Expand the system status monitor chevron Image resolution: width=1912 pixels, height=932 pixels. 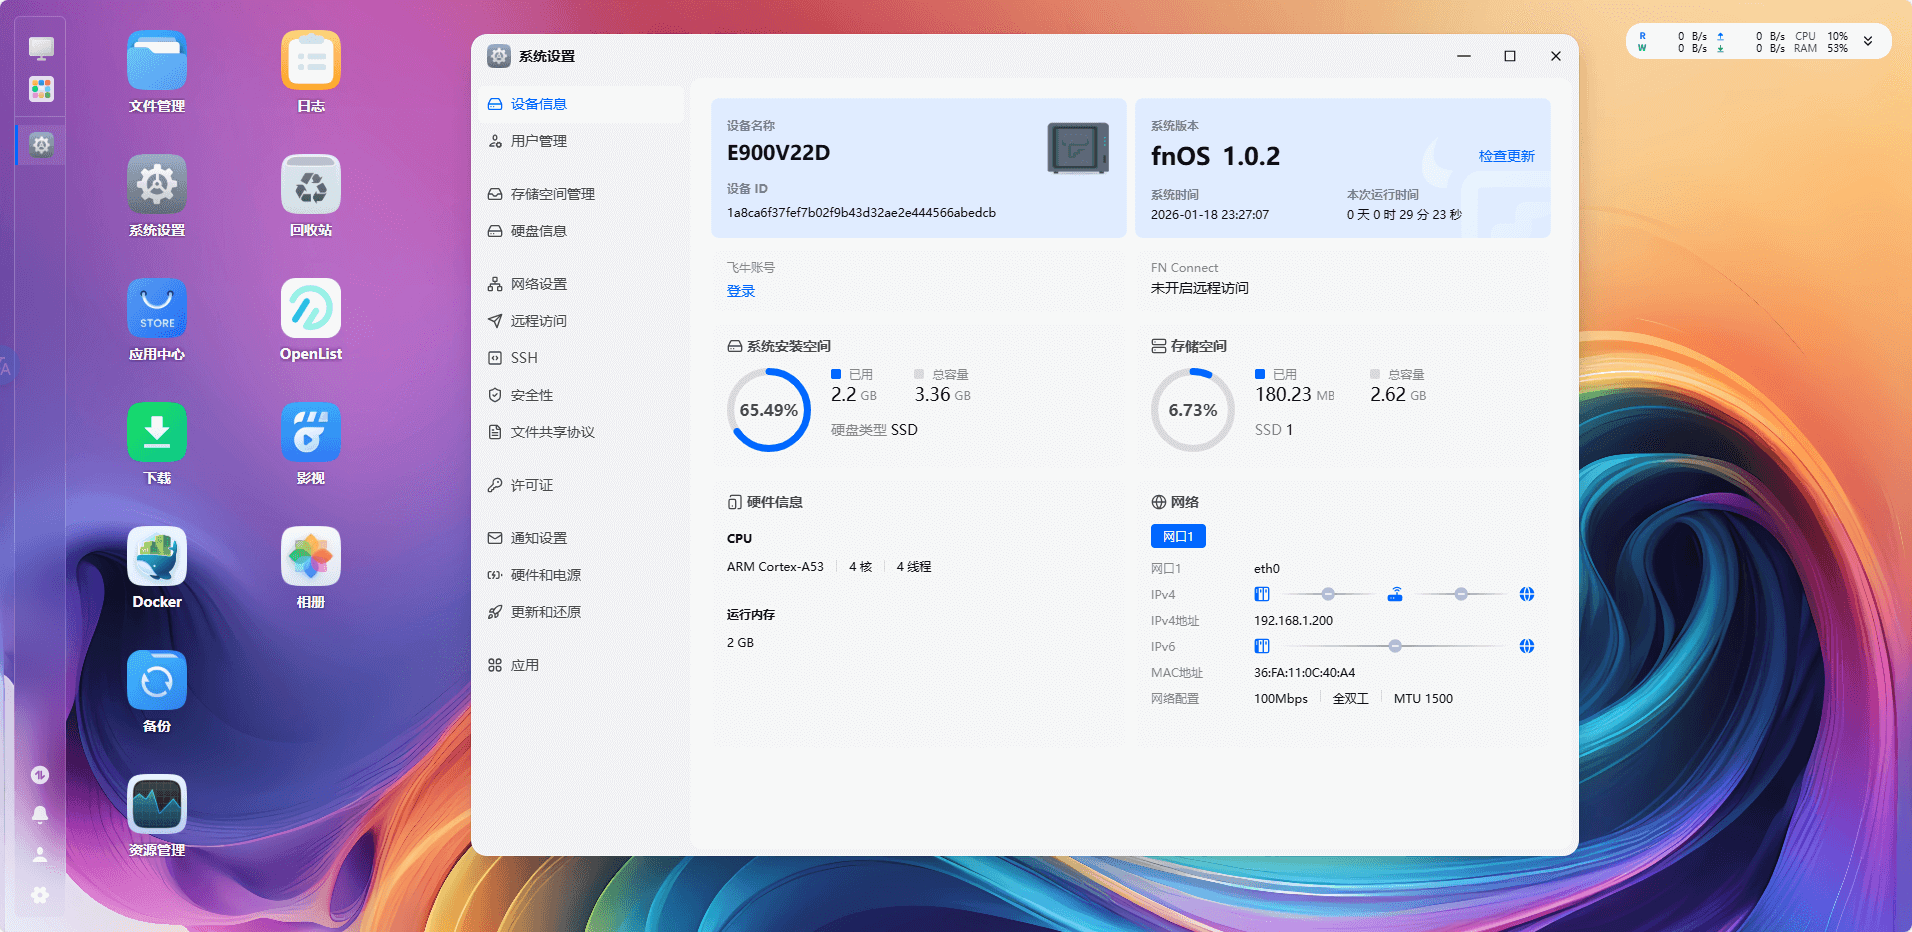pyautogui.click(x=1868, y=42)
